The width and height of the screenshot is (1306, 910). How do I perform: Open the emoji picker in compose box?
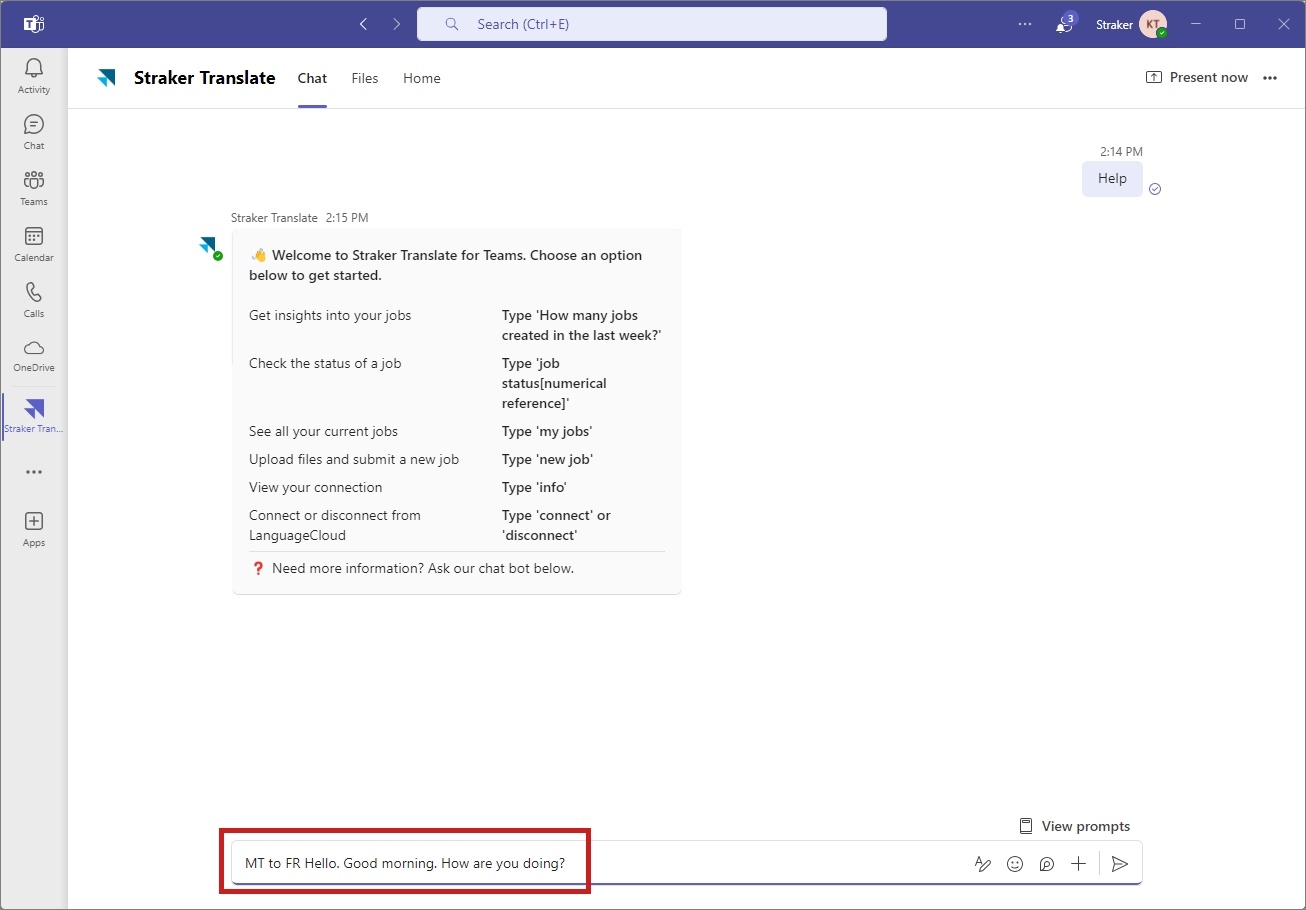point(1015,864)
